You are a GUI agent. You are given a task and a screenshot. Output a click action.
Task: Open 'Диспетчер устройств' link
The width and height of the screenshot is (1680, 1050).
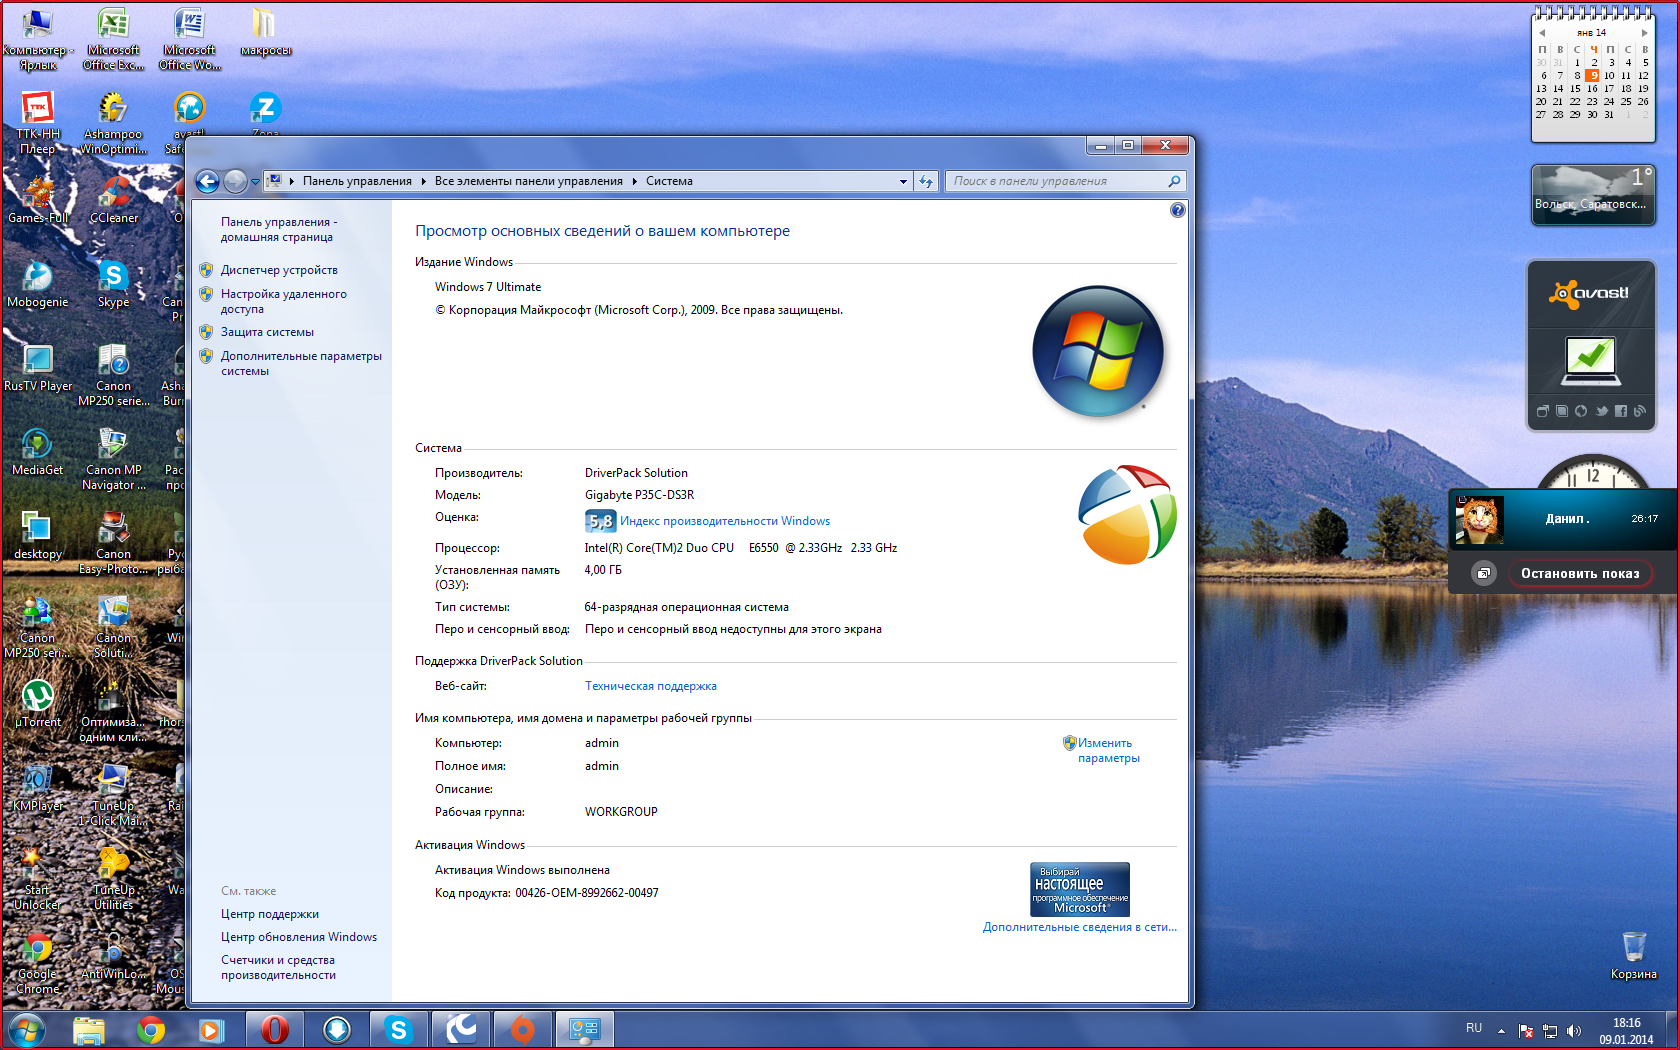(x=279, y=270)
